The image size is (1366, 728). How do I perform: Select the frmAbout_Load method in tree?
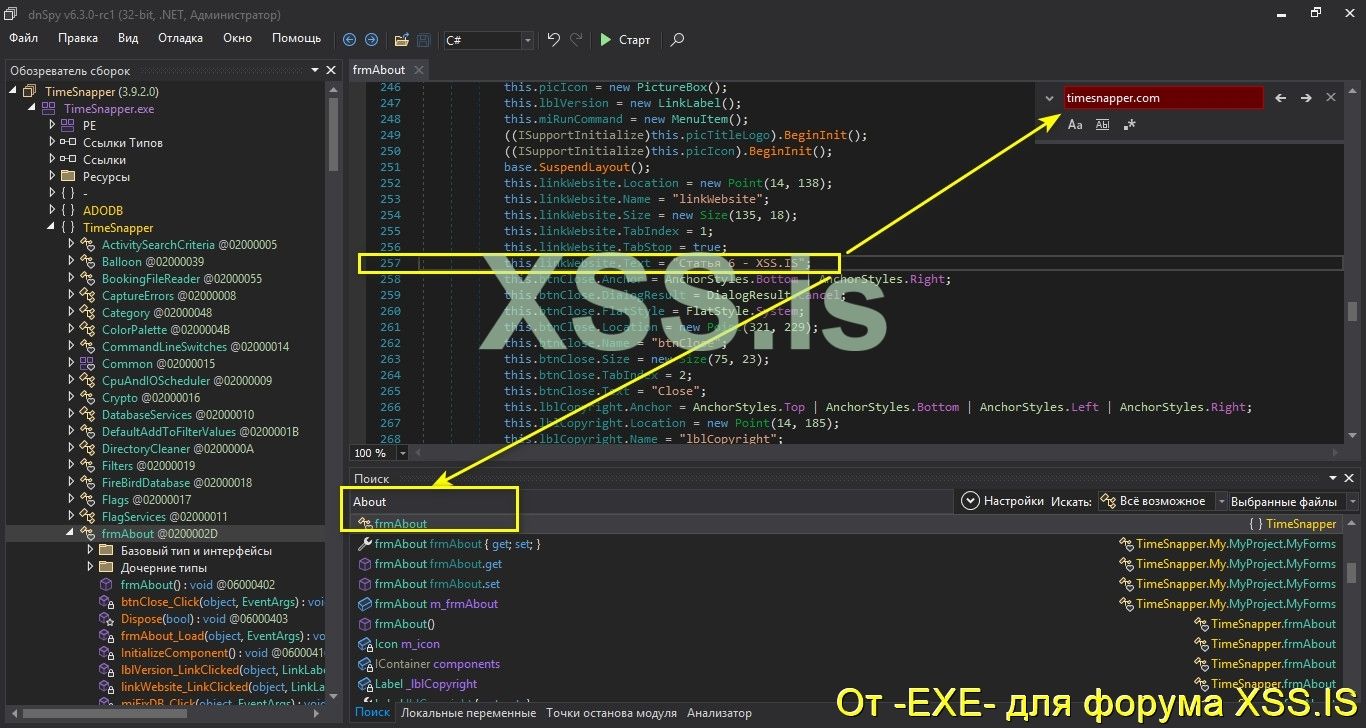[222, 636]
